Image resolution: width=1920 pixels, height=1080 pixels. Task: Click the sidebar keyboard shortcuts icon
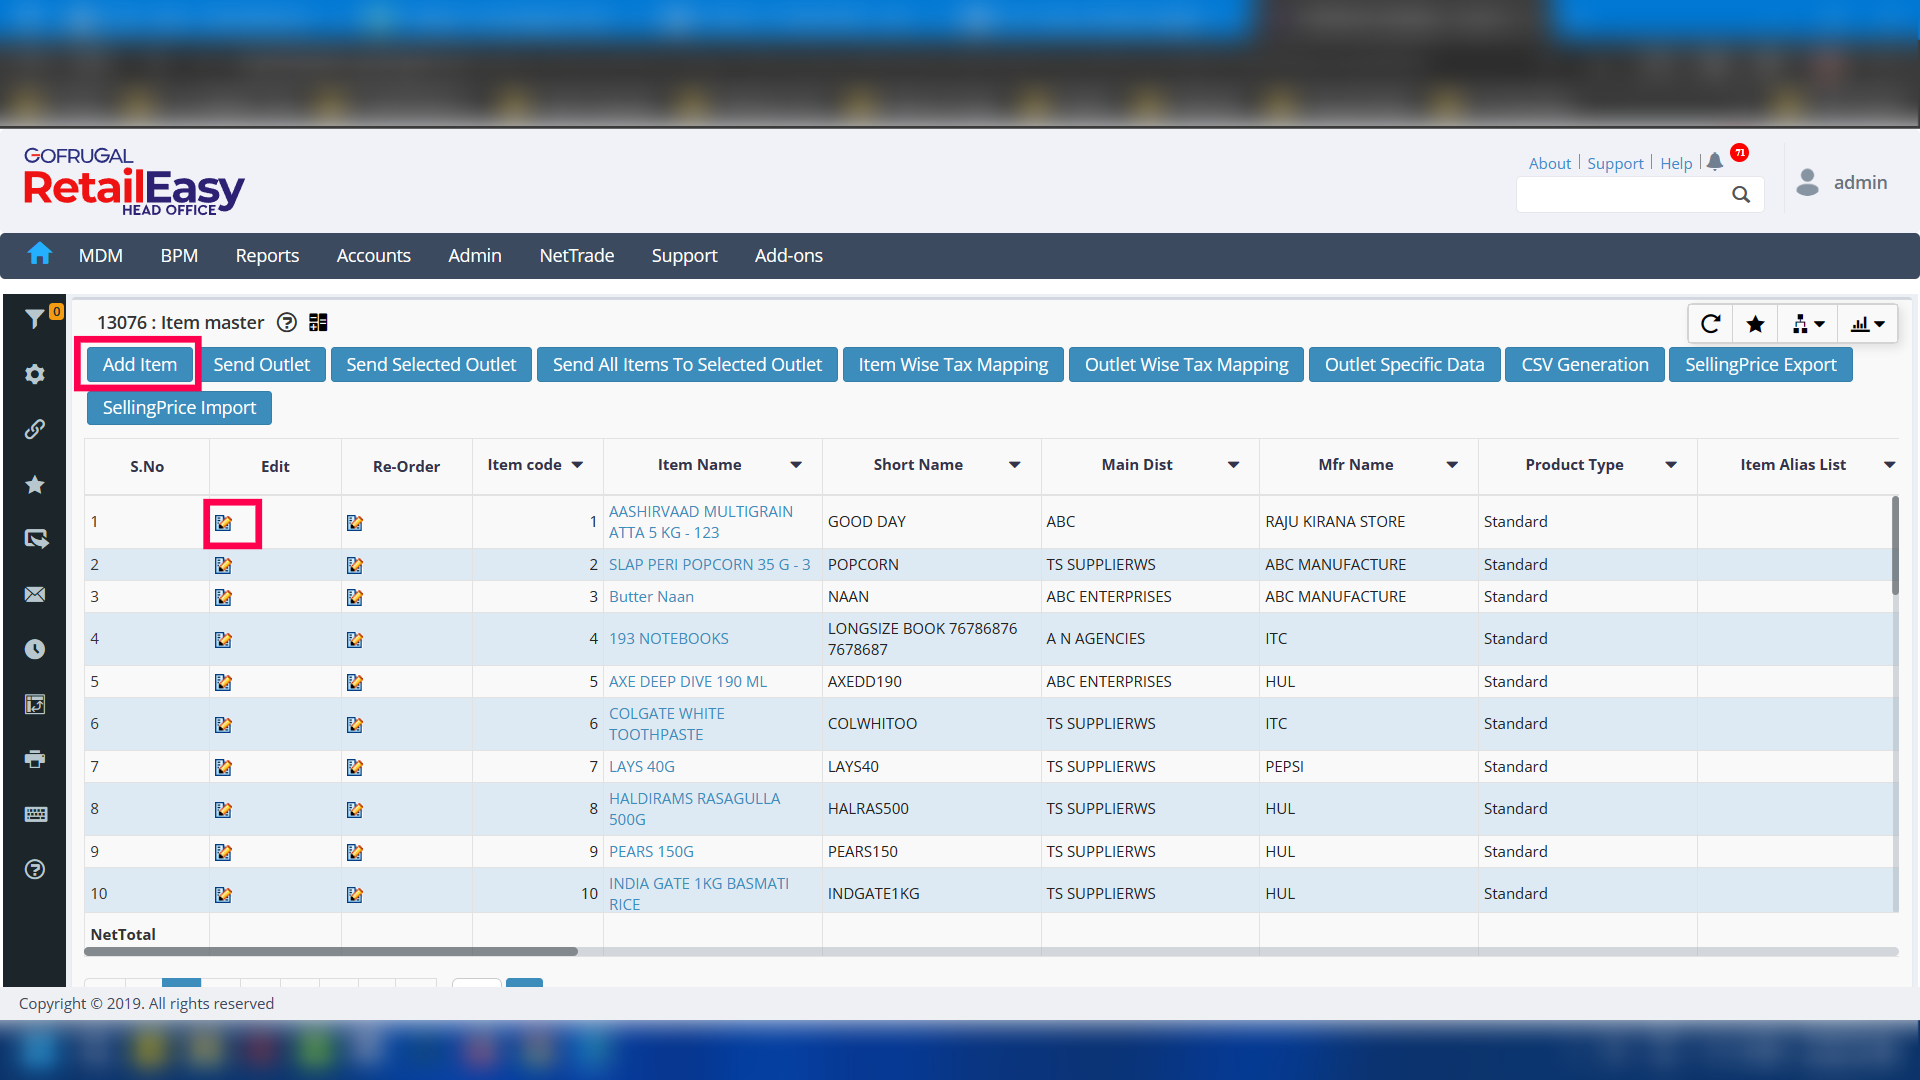(x=35, y=814)
